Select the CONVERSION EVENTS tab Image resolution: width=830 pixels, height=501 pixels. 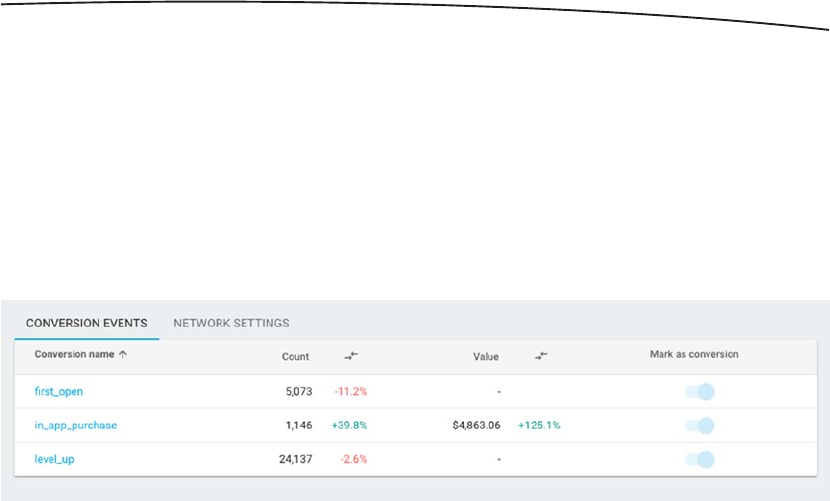[86, 323]
